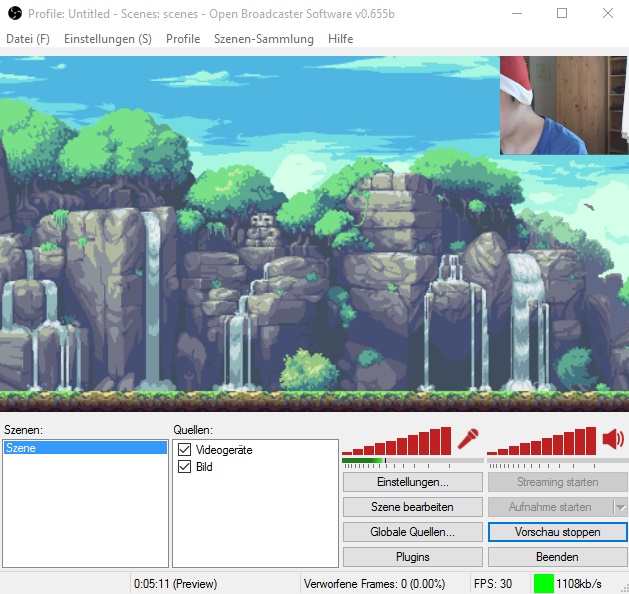The width and height of the screenshot is (629, 594).
Task: Click the 1108kb/s bitrate text
Action: [x=579, y=584]
